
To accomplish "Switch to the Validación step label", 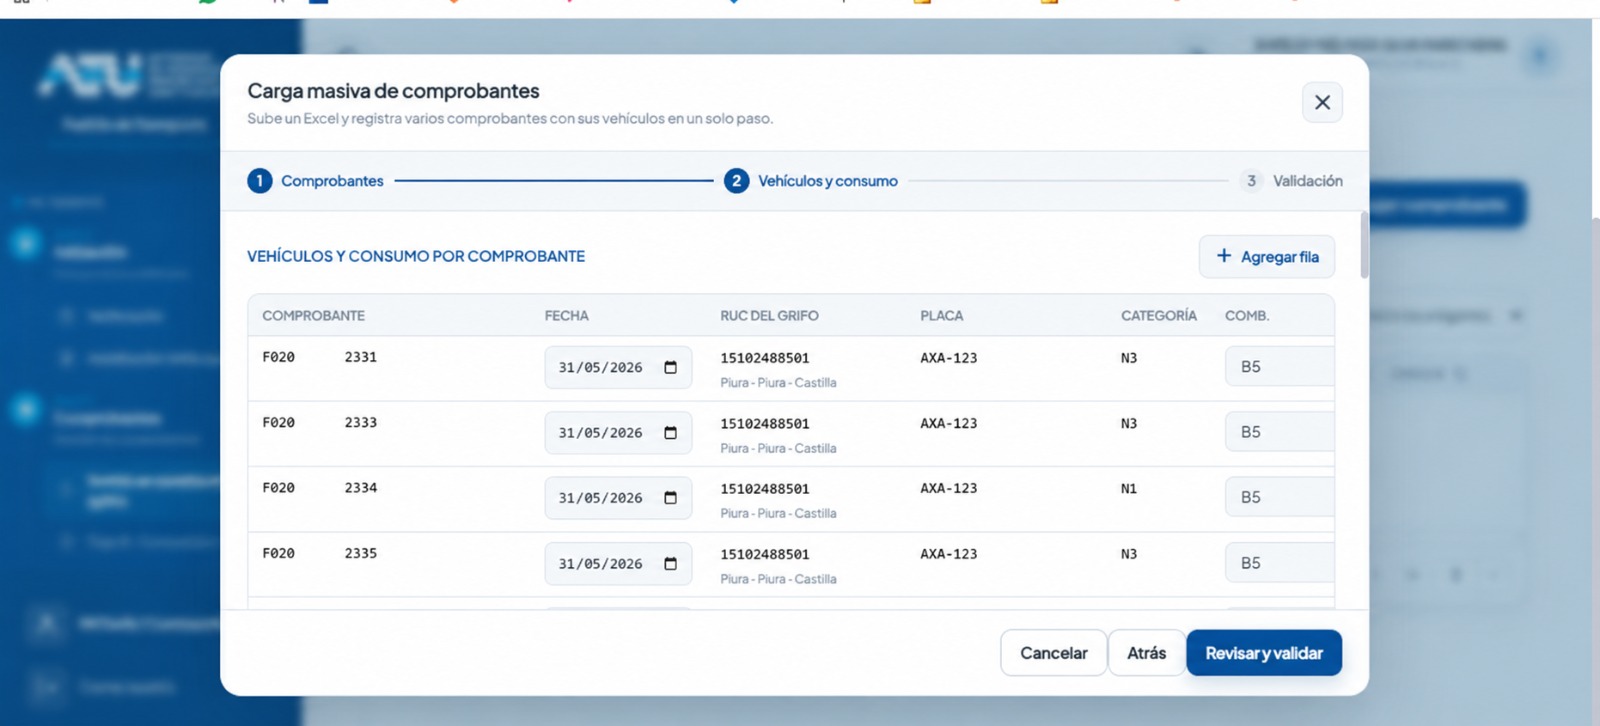I will [x=1307, y=181].
